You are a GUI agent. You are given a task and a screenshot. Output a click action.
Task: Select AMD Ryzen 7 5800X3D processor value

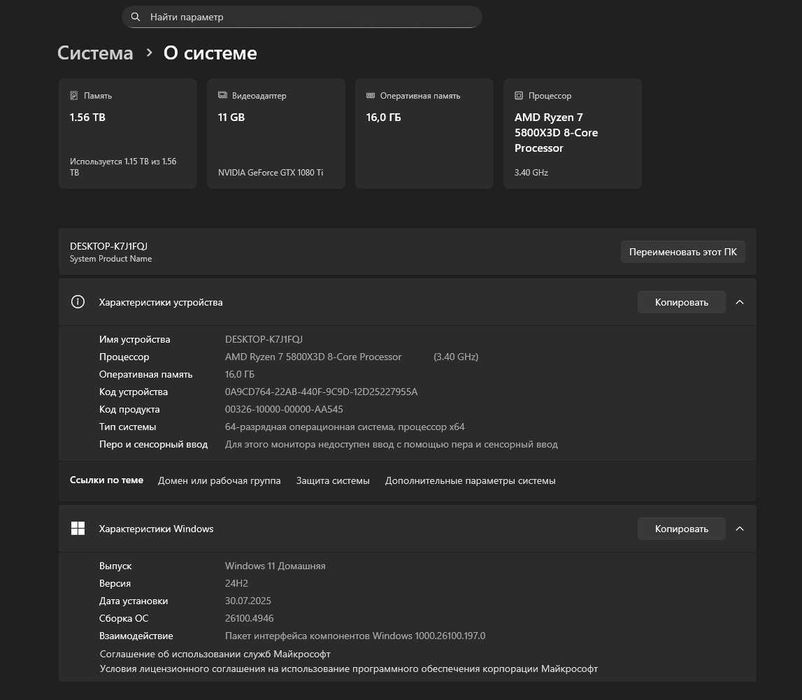coord(313,356)
